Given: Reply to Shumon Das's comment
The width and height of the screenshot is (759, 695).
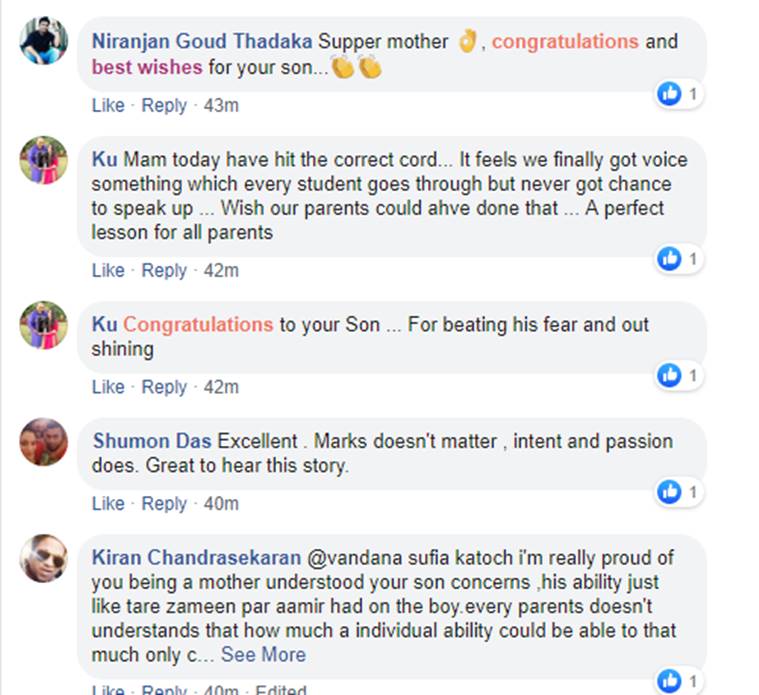Looking at the screenshot, I should (x=164, y=503).
